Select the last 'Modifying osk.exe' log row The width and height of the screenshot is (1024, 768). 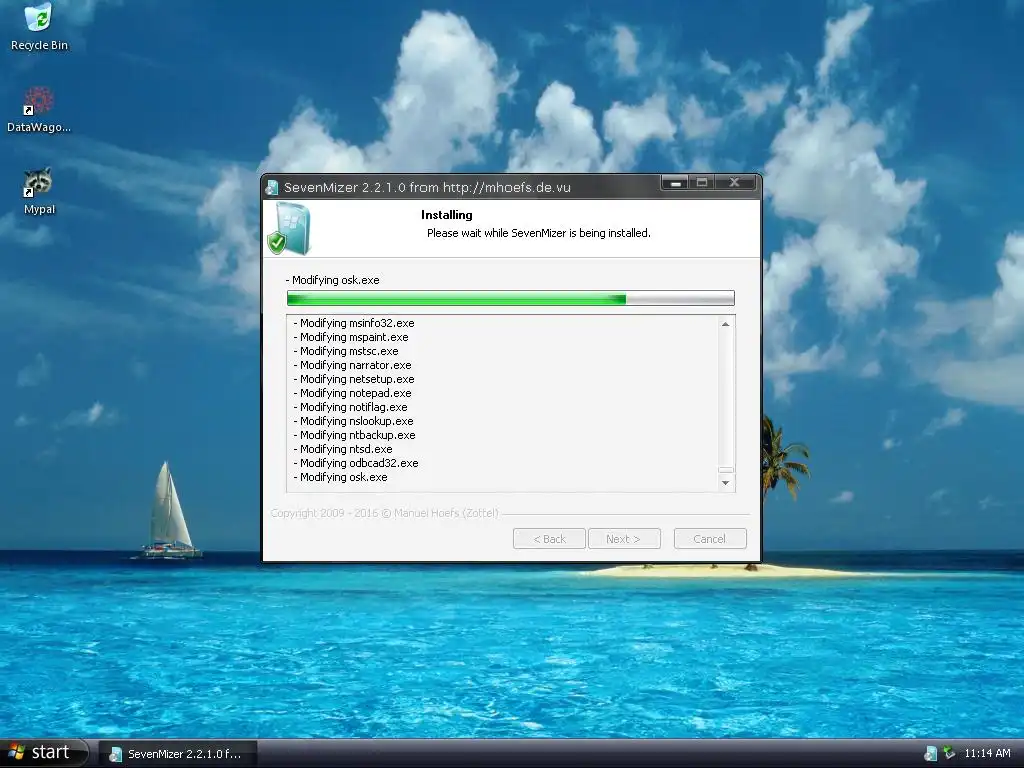[x=340, y=477]
